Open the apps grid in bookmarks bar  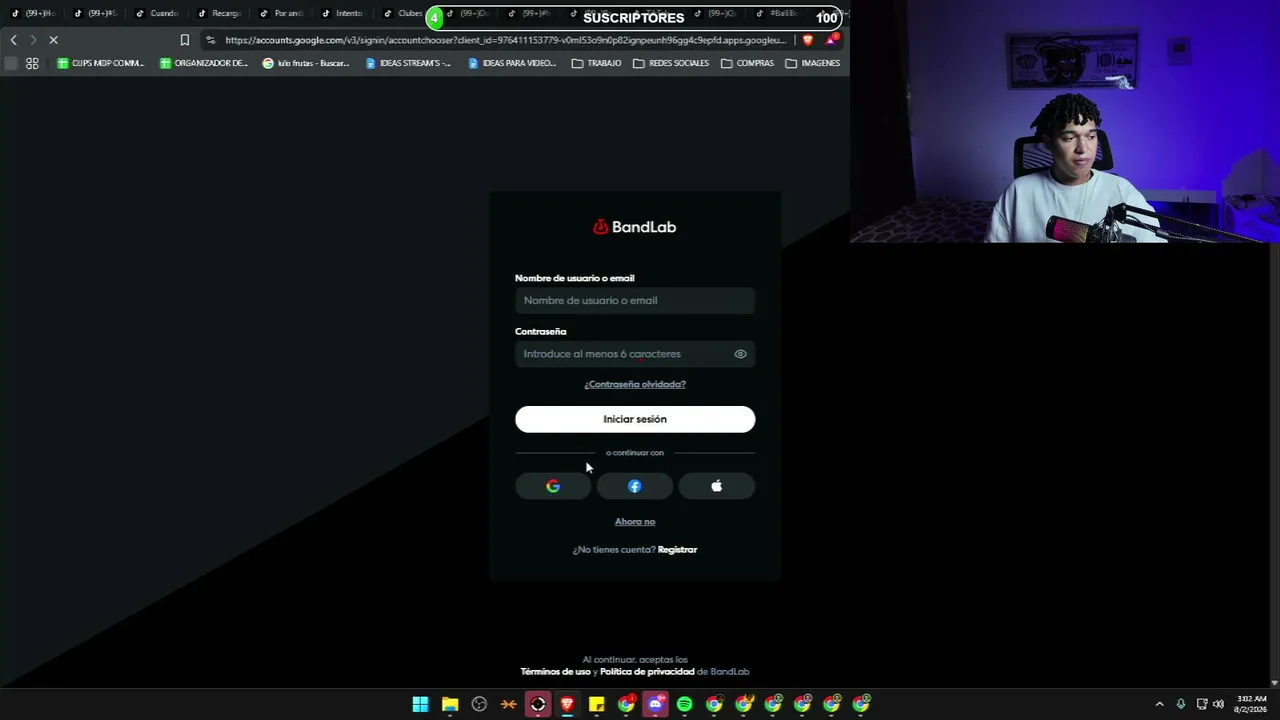(32, 63)
